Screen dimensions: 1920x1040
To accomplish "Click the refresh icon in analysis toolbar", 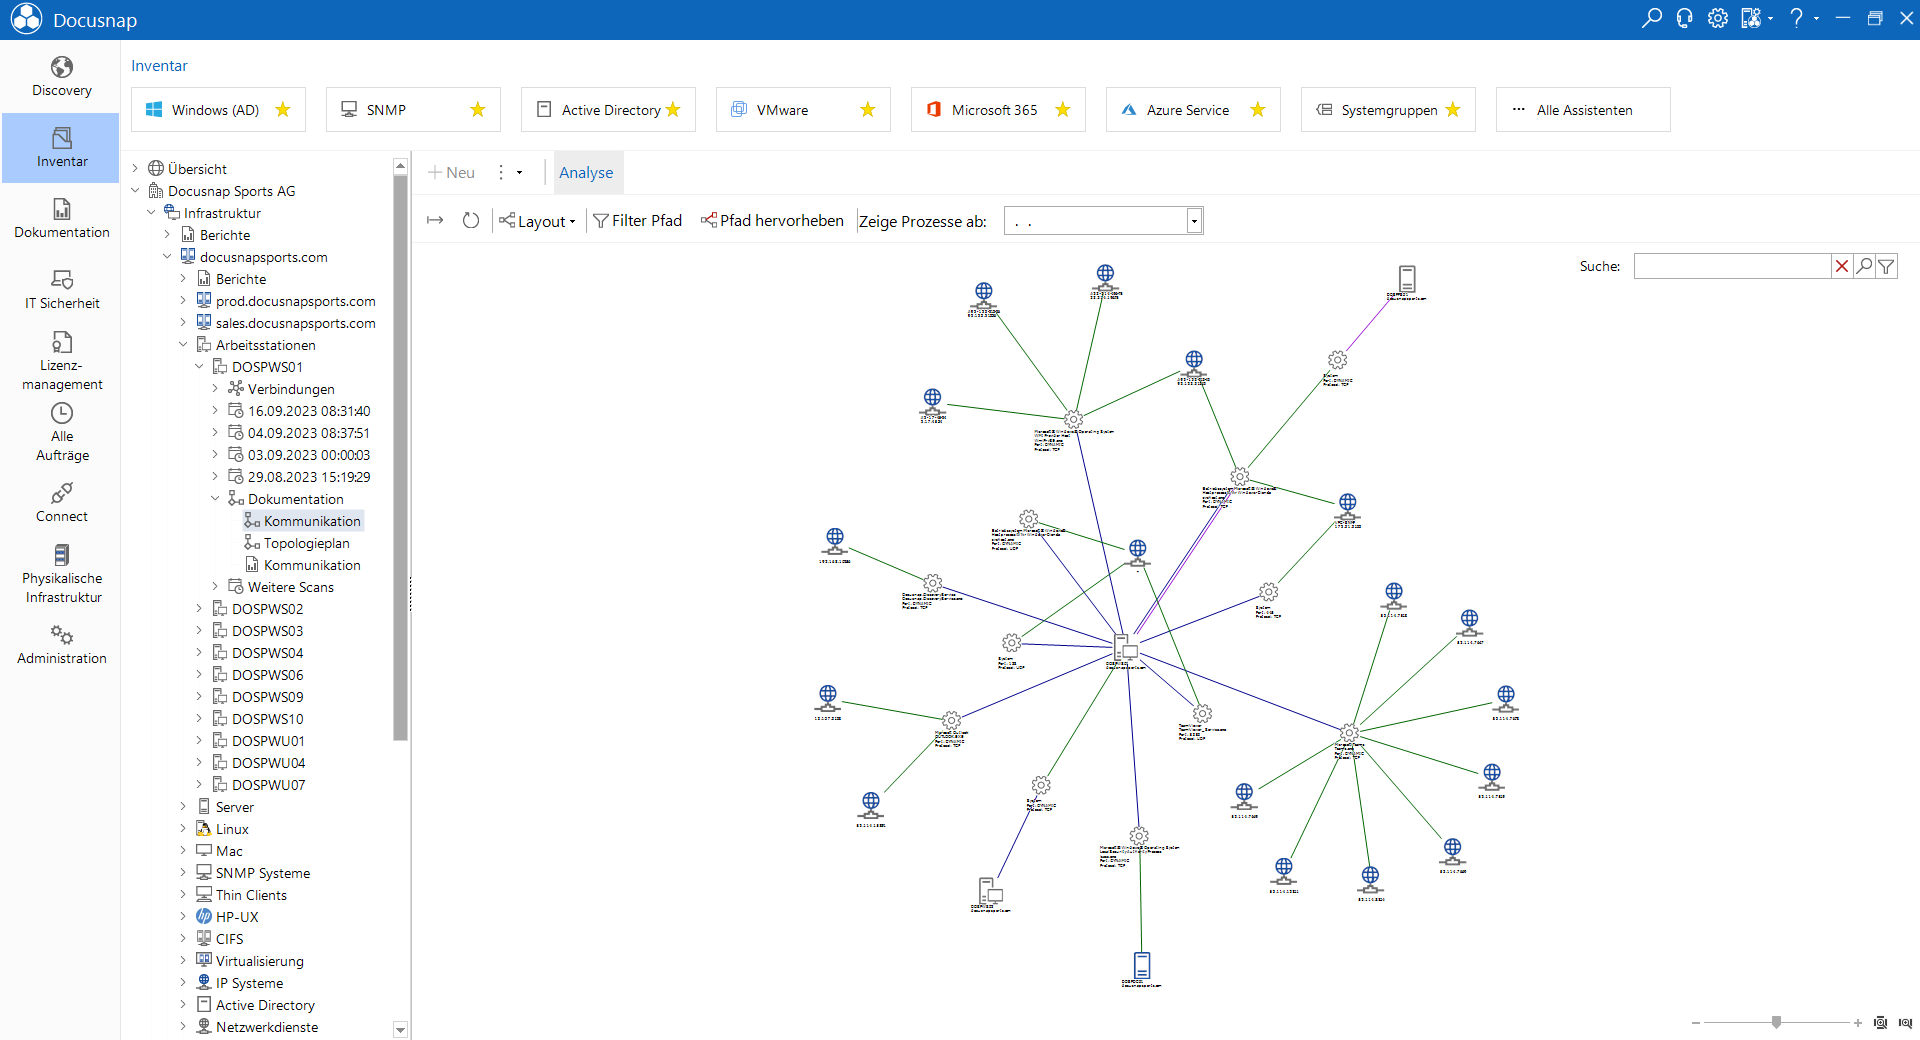I will [471, 220].
